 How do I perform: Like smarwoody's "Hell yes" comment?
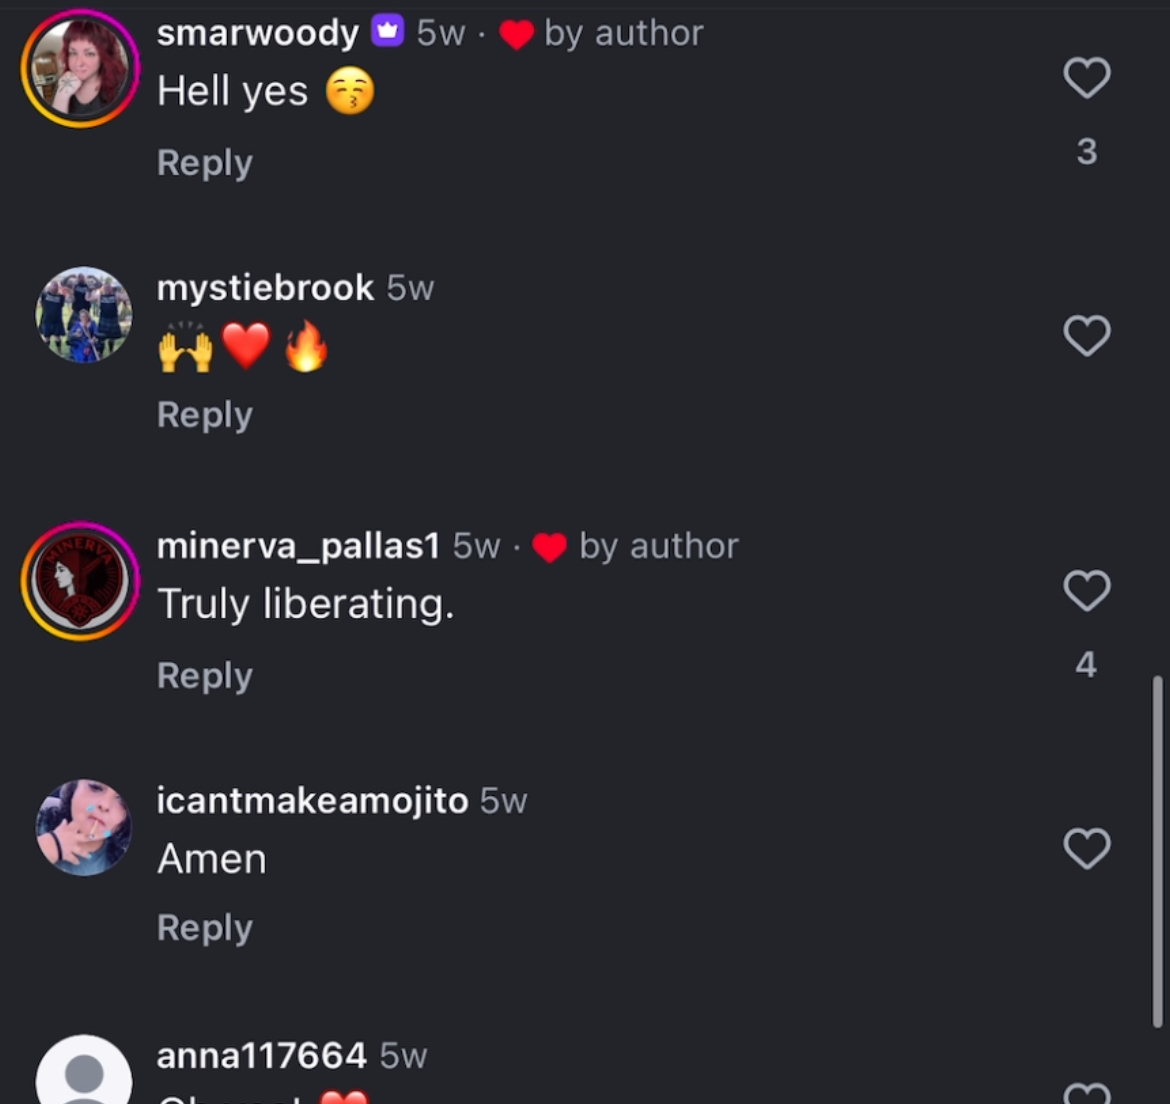[x=1086, y=78]
